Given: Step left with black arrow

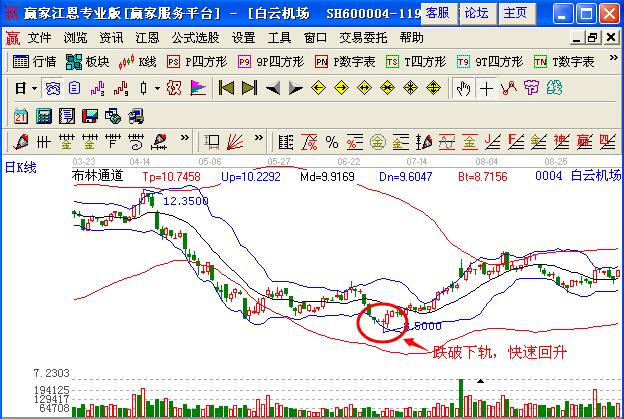Looking at the screenshot, I should (273, 88).
